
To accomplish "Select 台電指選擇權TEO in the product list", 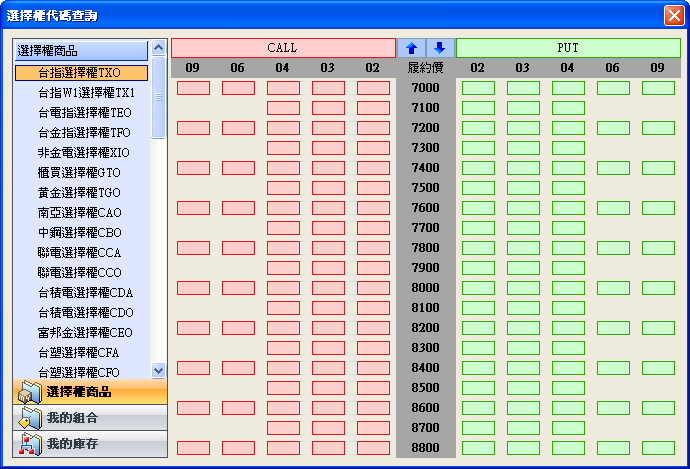I will pos(84,113).
